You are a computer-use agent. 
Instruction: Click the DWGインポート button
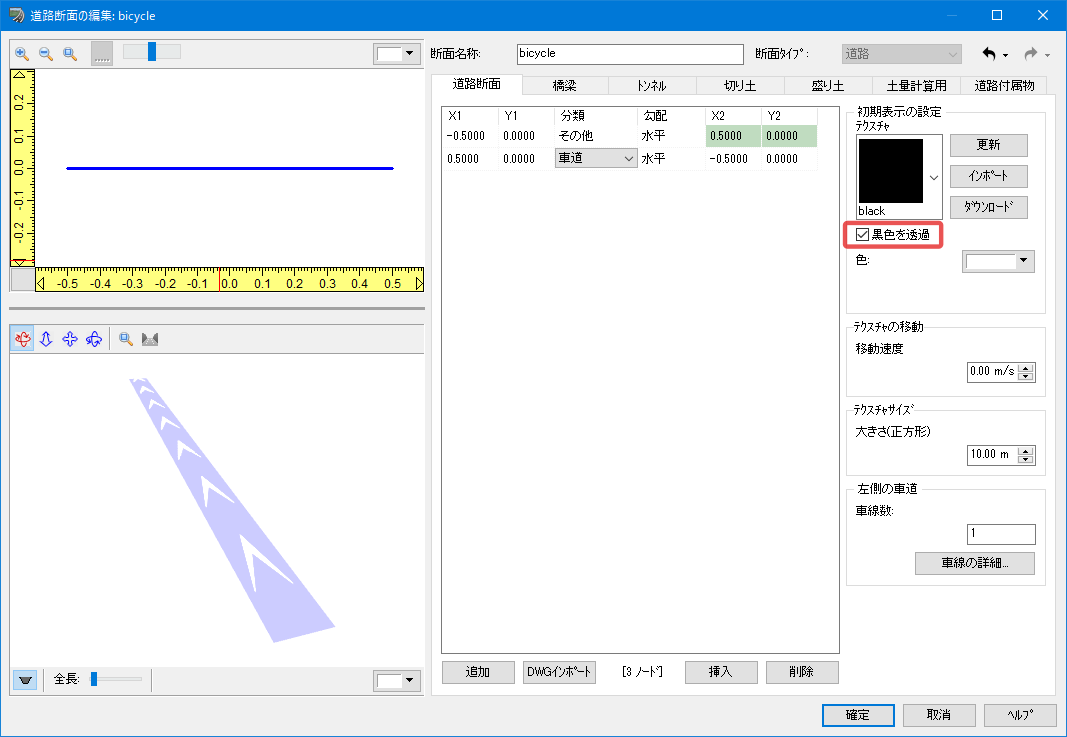point(559,672)
